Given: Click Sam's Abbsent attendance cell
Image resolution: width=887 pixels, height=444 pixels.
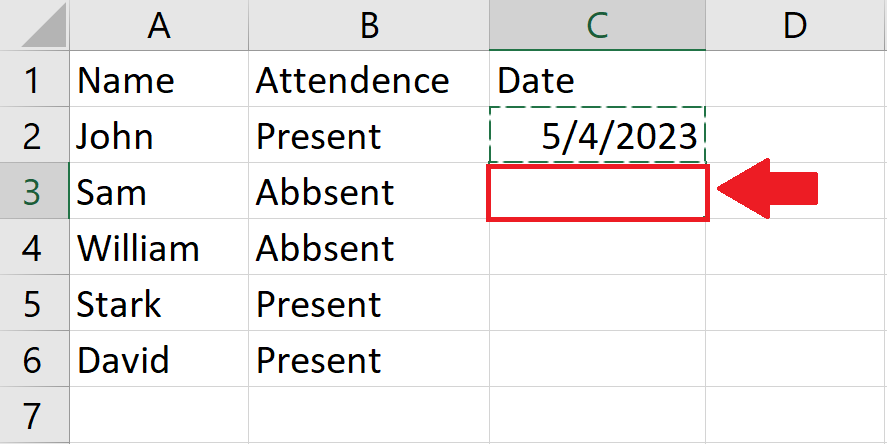Looking at the screenshot, I should [x=369, y=191].
